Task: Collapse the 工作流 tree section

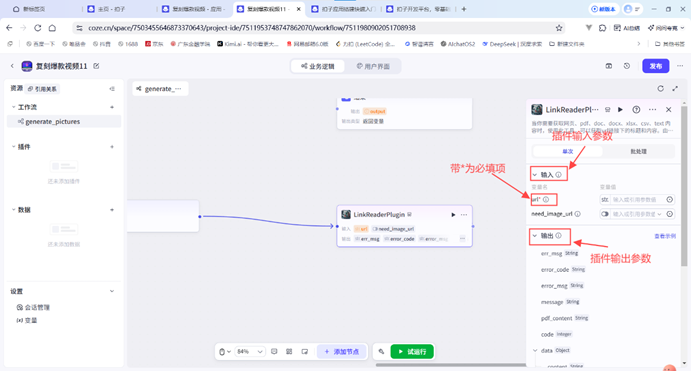Action: coord(13,107)
